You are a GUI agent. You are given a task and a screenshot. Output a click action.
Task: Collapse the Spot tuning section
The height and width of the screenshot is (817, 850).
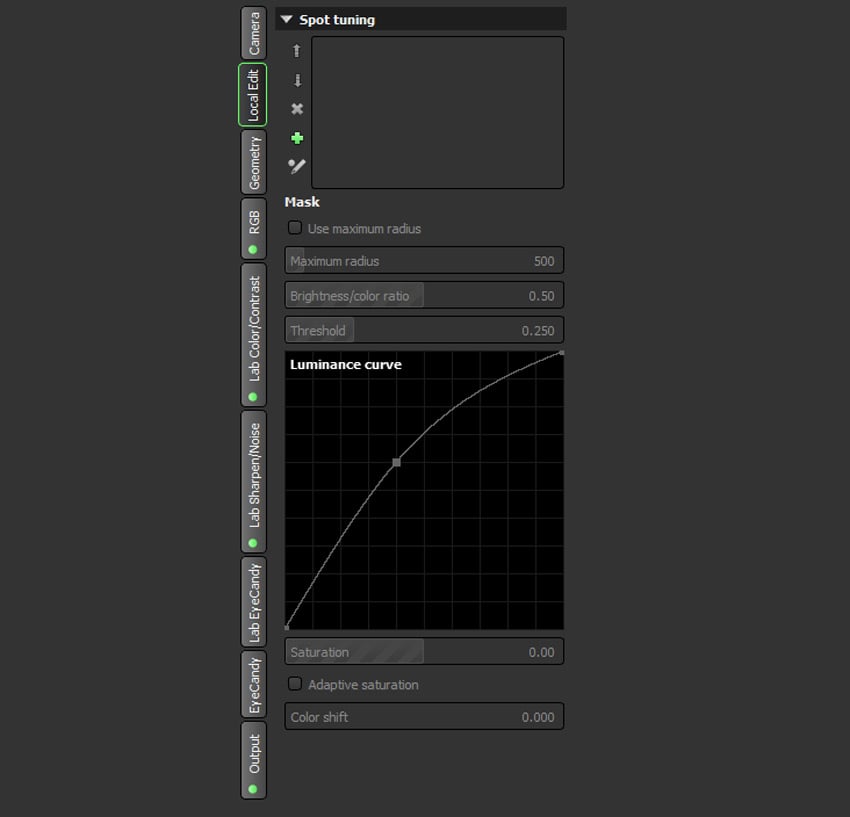click(287, 20)
